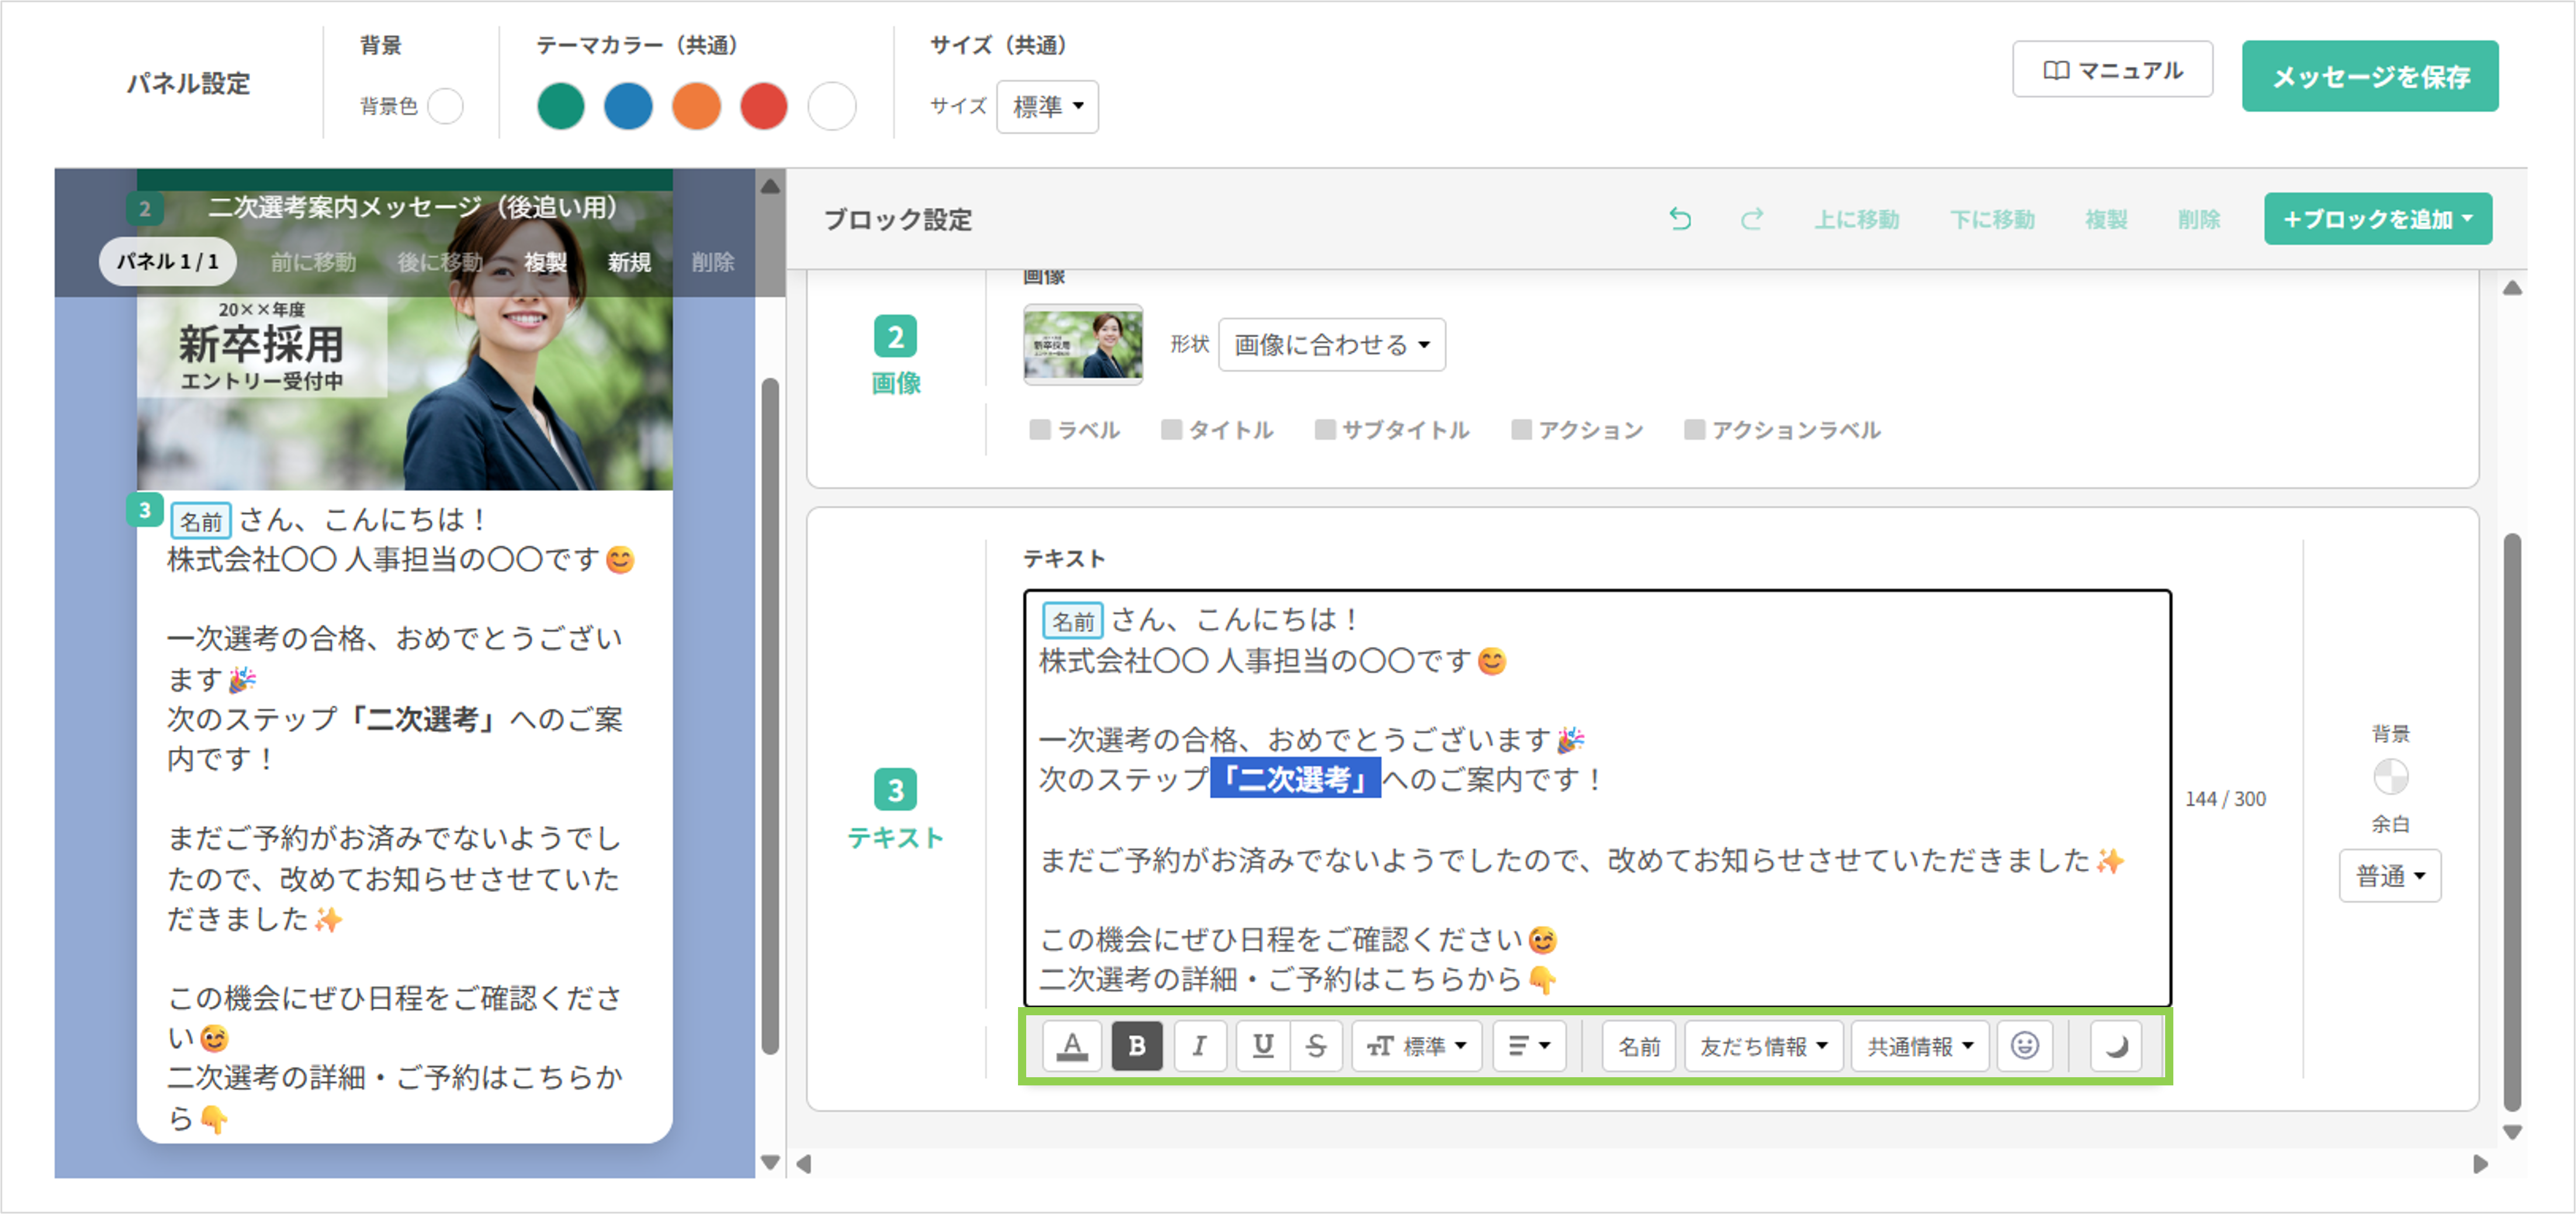Click the undo arrow icon
This screenshot has height=1214, width=2576.
pyautogui.click(x=1680, y=219)
